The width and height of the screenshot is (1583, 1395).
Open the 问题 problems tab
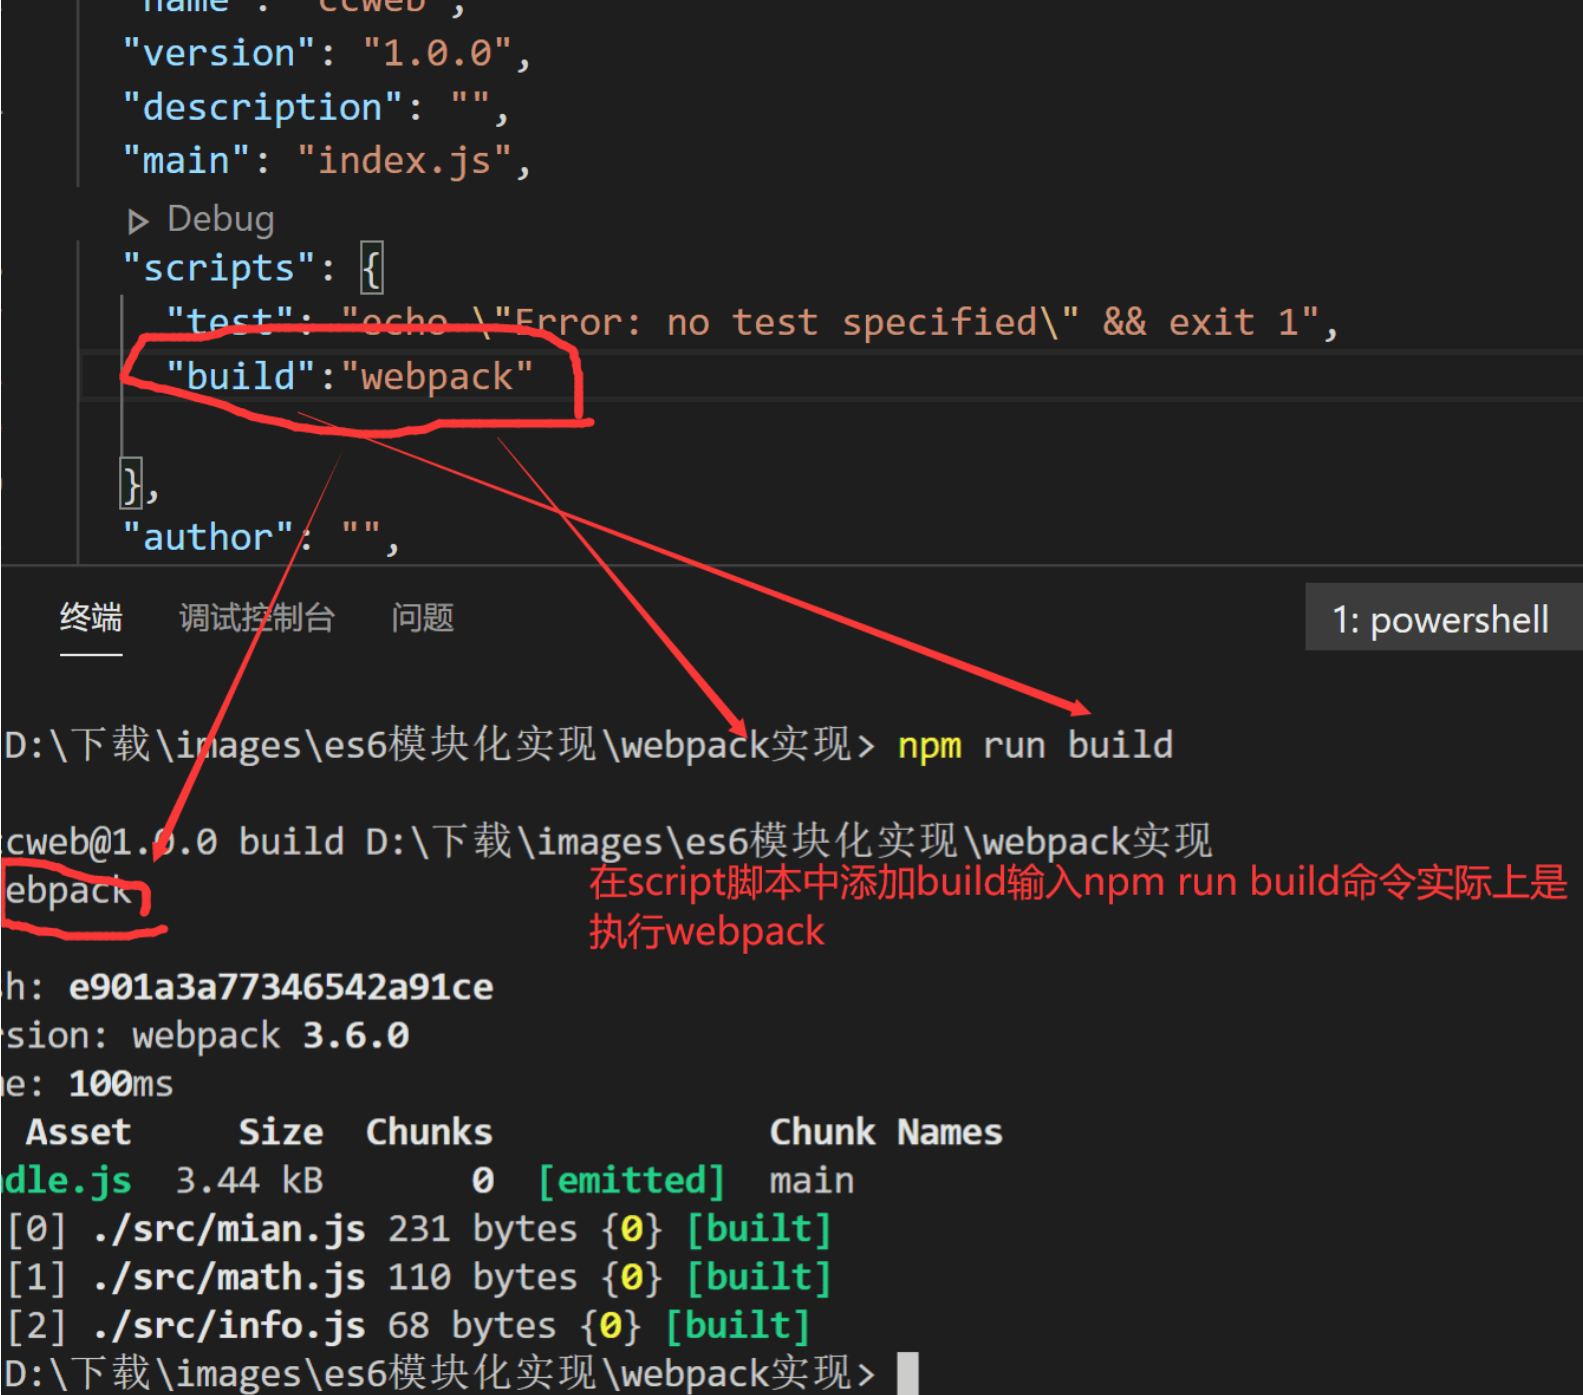[x=422, y=618]
